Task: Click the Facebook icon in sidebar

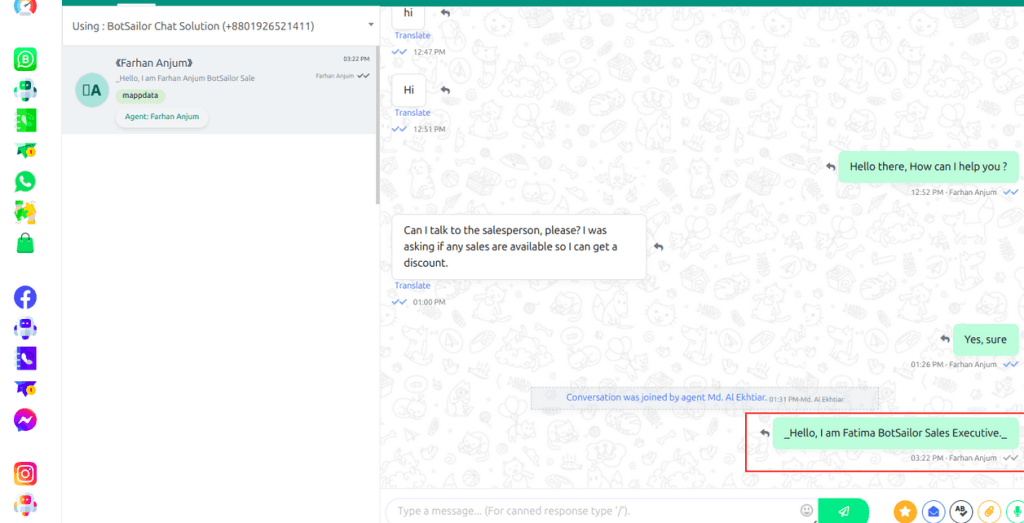Action: click(25, 297)
